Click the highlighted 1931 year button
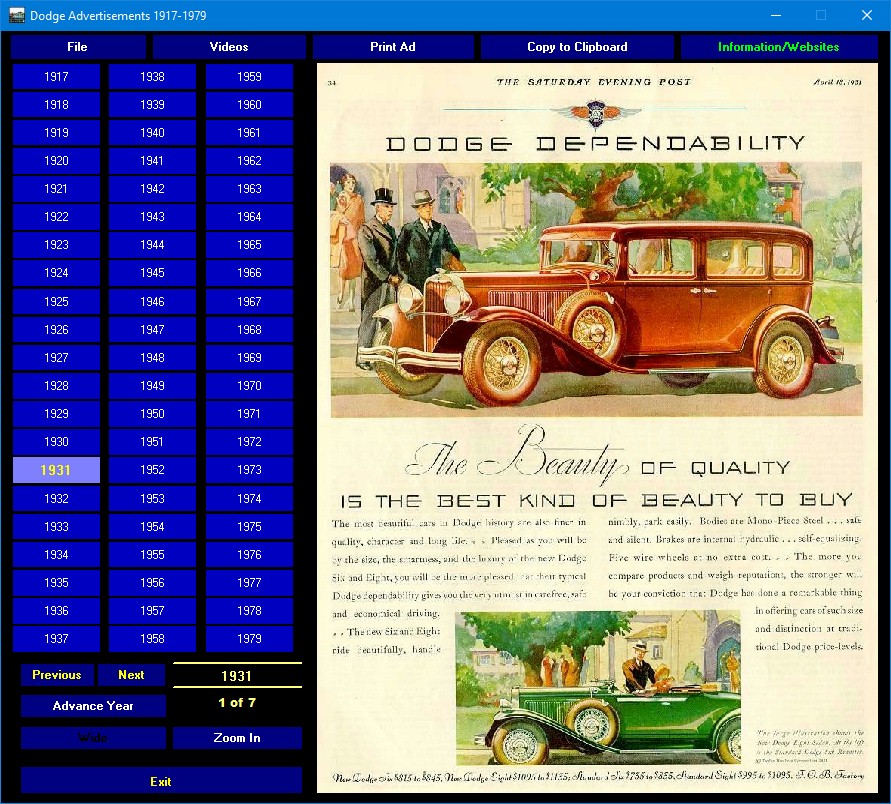The width and height of the screenshot is (891, 804). pyautogui.click(x=56, y=470)
